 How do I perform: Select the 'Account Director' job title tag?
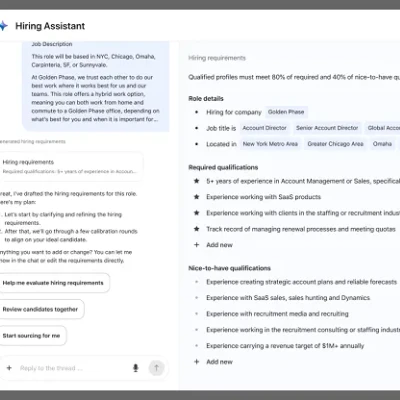coord(264,128)
